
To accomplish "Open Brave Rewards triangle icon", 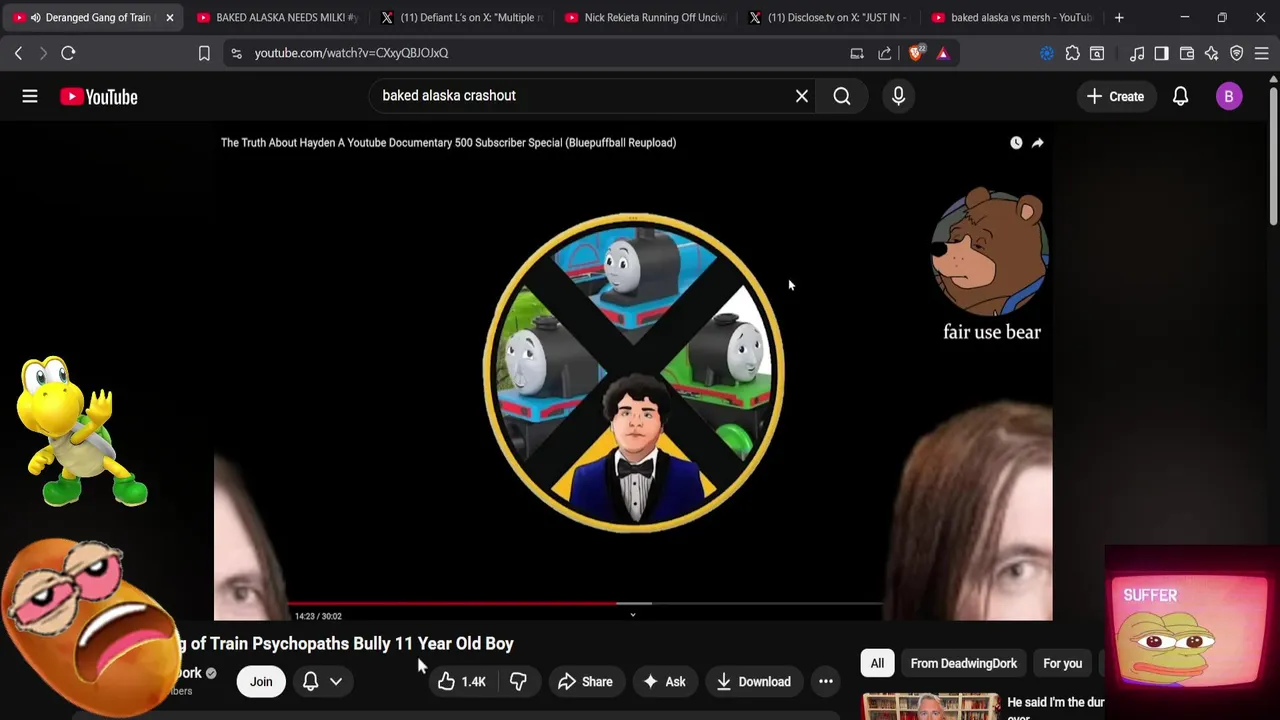I will click(942, 53).
